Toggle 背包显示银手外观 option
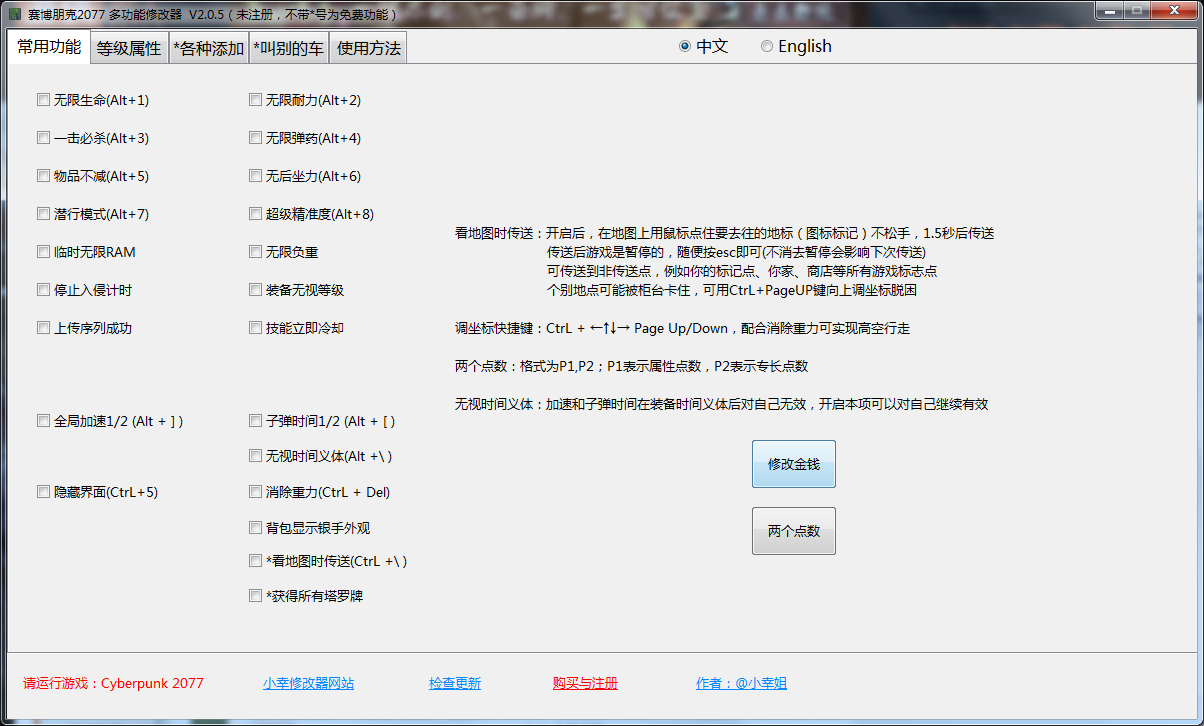The width and height of the screenshot is (1204, 726). tap(255, 526)
